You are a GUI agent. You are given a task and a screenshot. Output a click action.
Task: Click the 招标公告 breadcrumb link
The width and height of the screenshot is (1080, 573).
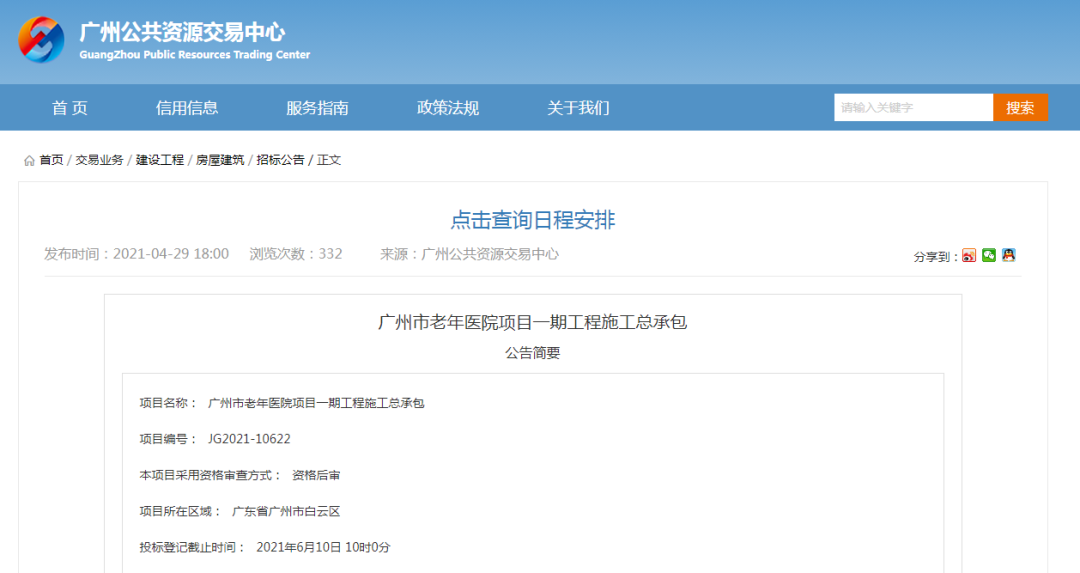[x=280, y=160]
